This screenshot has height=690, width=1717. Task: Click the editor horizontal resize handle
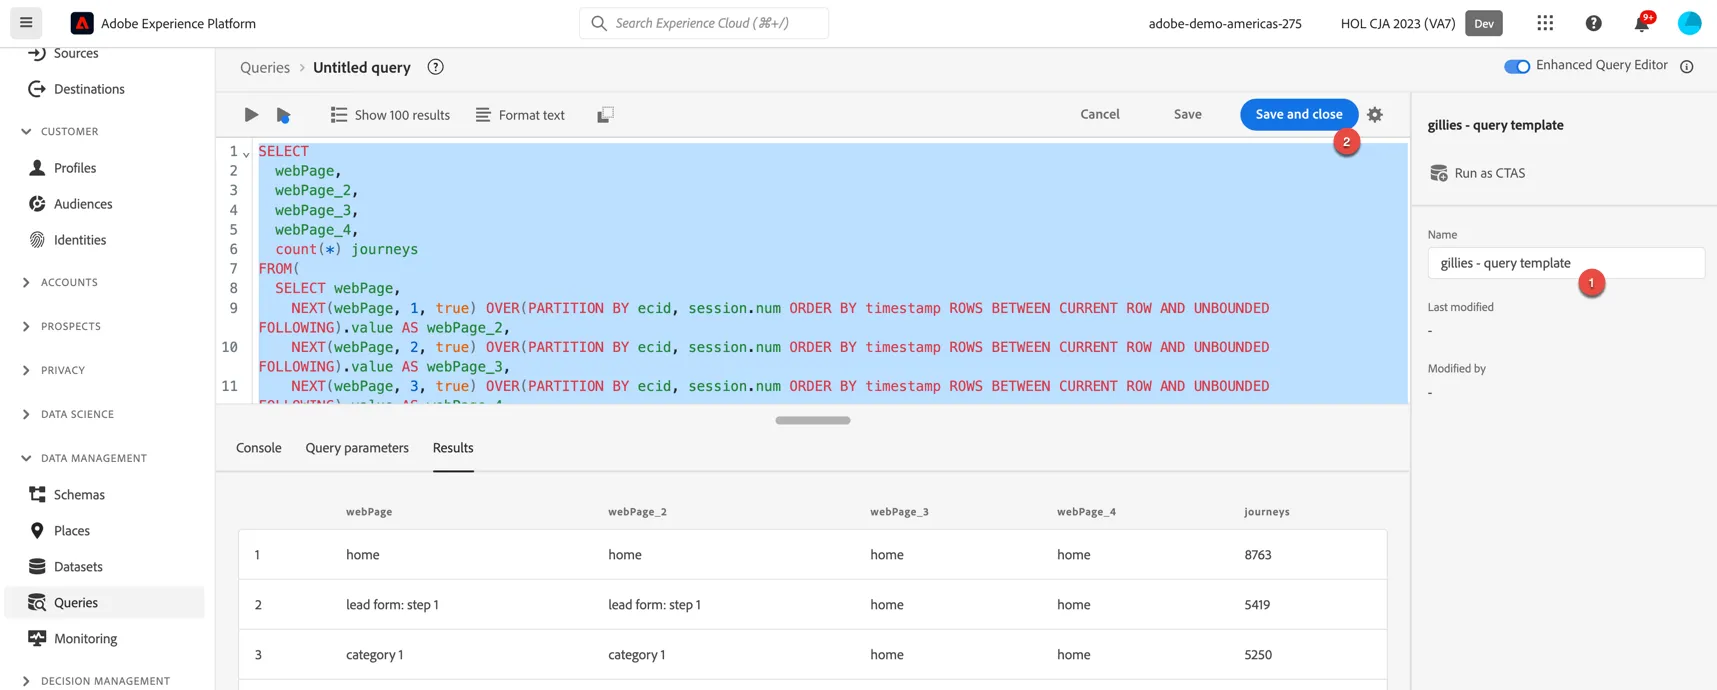tap(813, 420)
